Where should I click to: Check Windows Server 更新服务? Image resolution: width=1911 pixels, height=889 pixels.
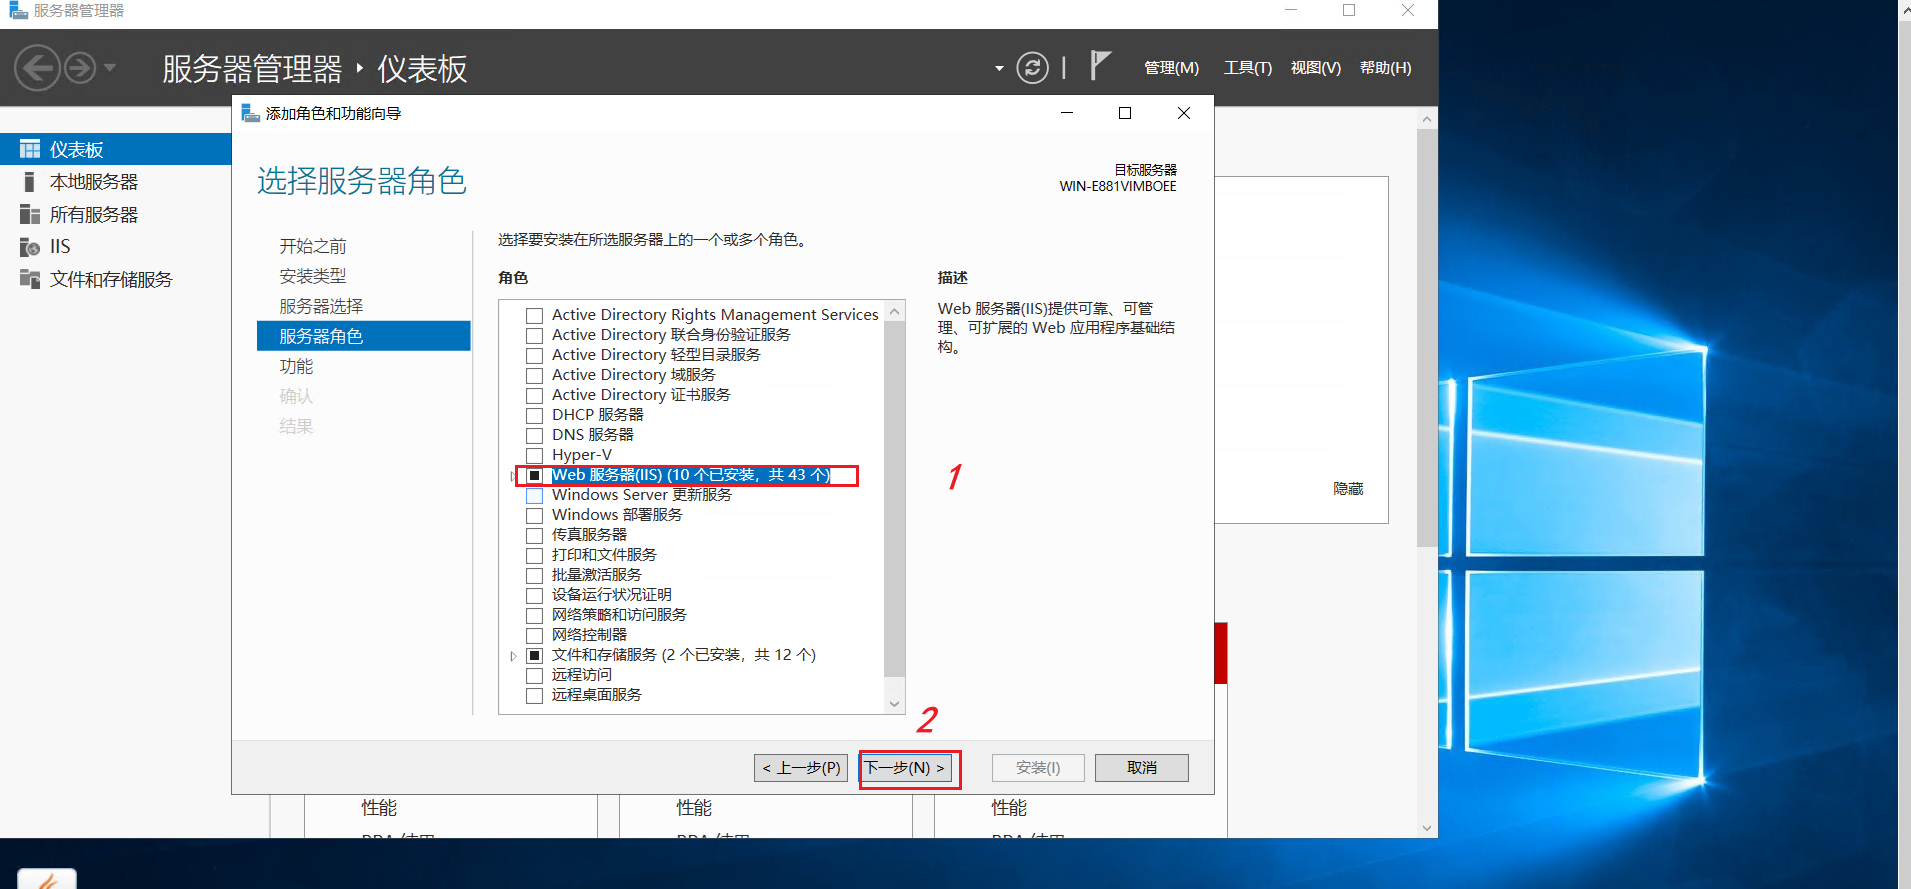[x=535, y=495]
